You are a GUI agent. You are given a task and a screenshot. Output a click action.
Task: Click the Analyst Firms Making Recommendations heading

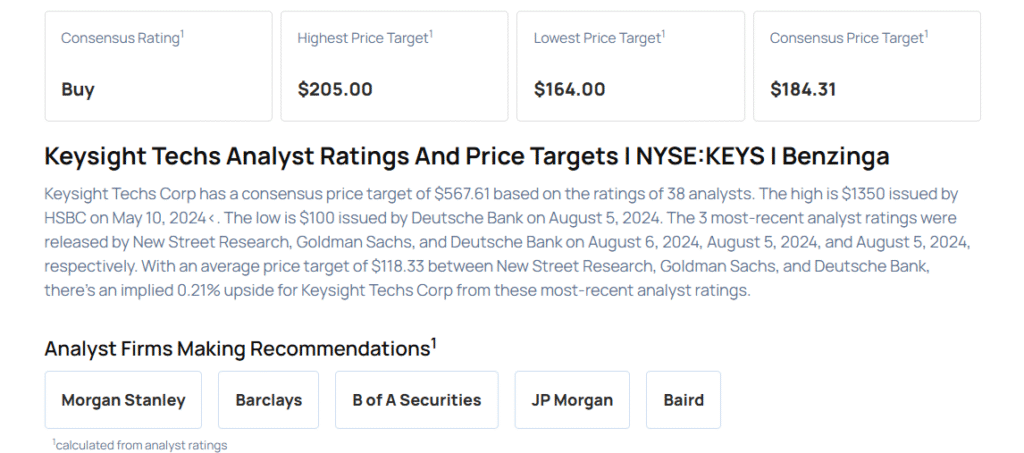pyautogui.click(x=240, y=348)
